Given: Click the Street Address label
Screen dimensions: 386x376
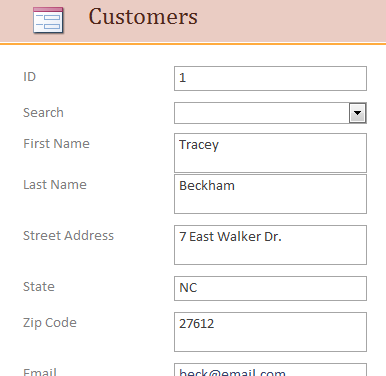Looking at the screenshot, I should pos(68,236).
